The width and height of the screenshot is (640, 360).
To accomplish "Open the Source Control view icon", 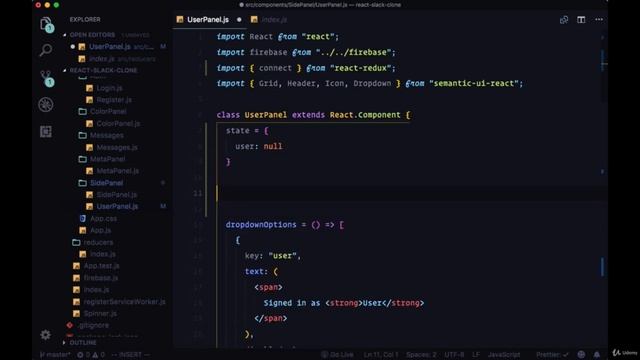I will click(x=46, y=78).
